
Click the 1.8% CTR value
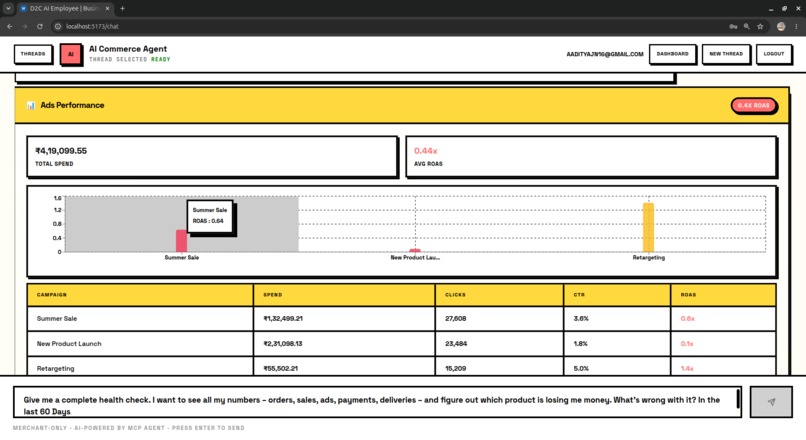tap(580, 344)
